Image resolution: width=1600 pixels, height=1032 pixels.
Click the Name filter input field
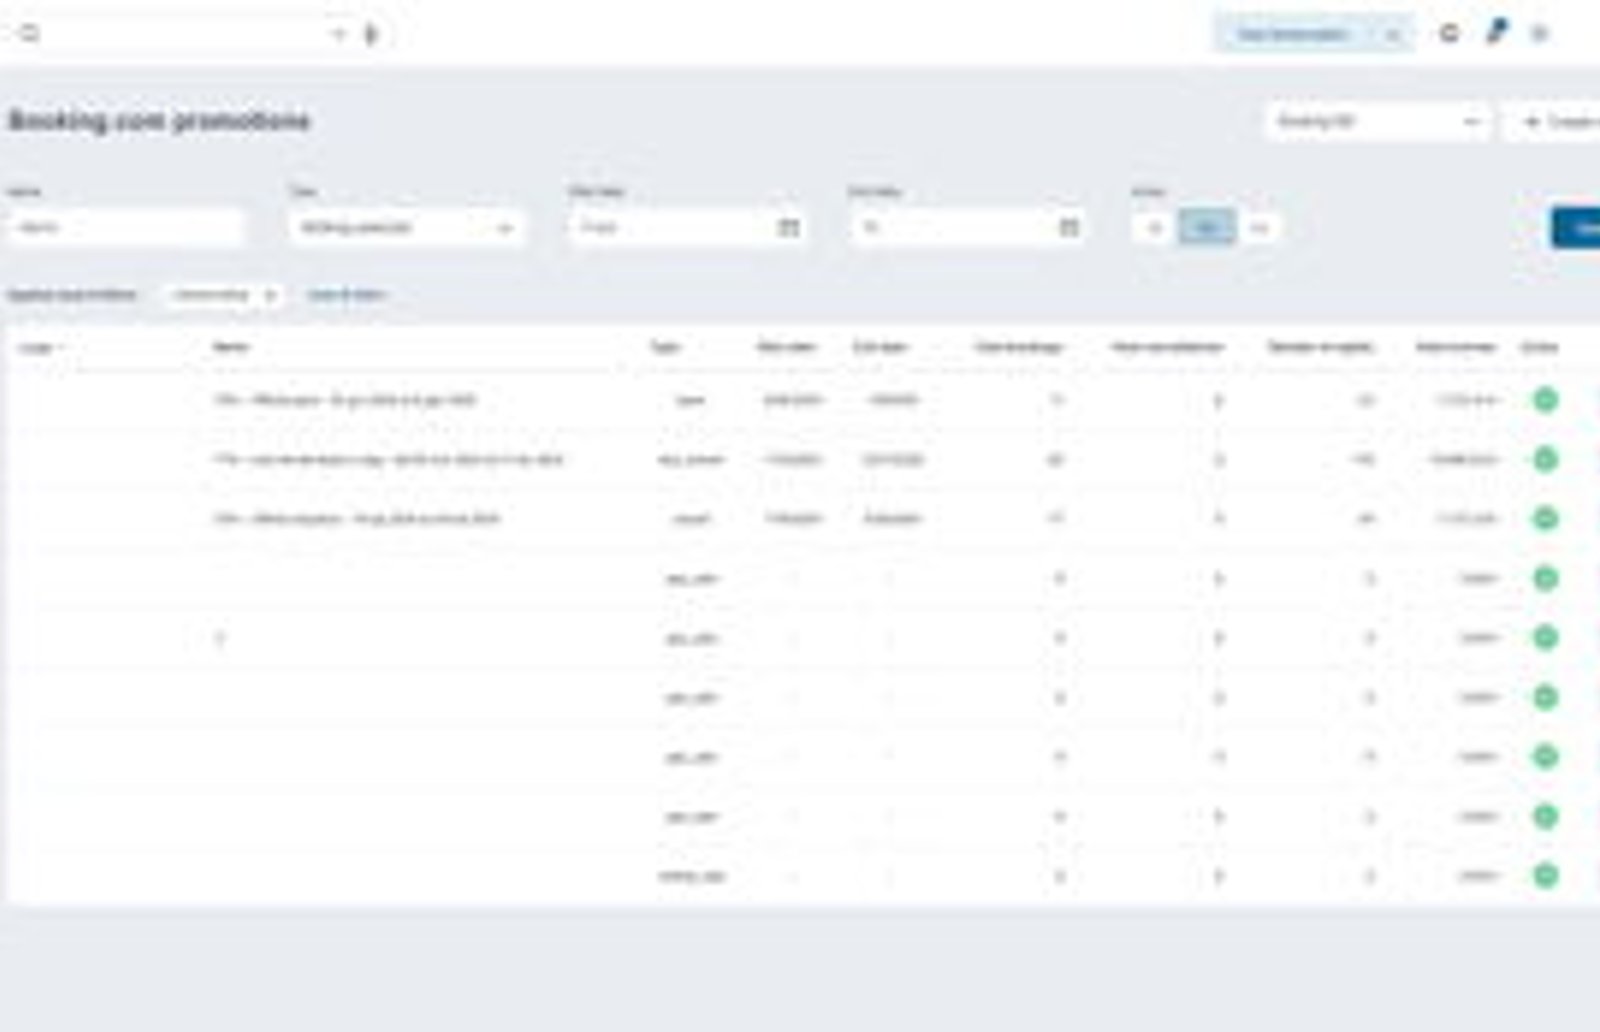click(126, 228)
